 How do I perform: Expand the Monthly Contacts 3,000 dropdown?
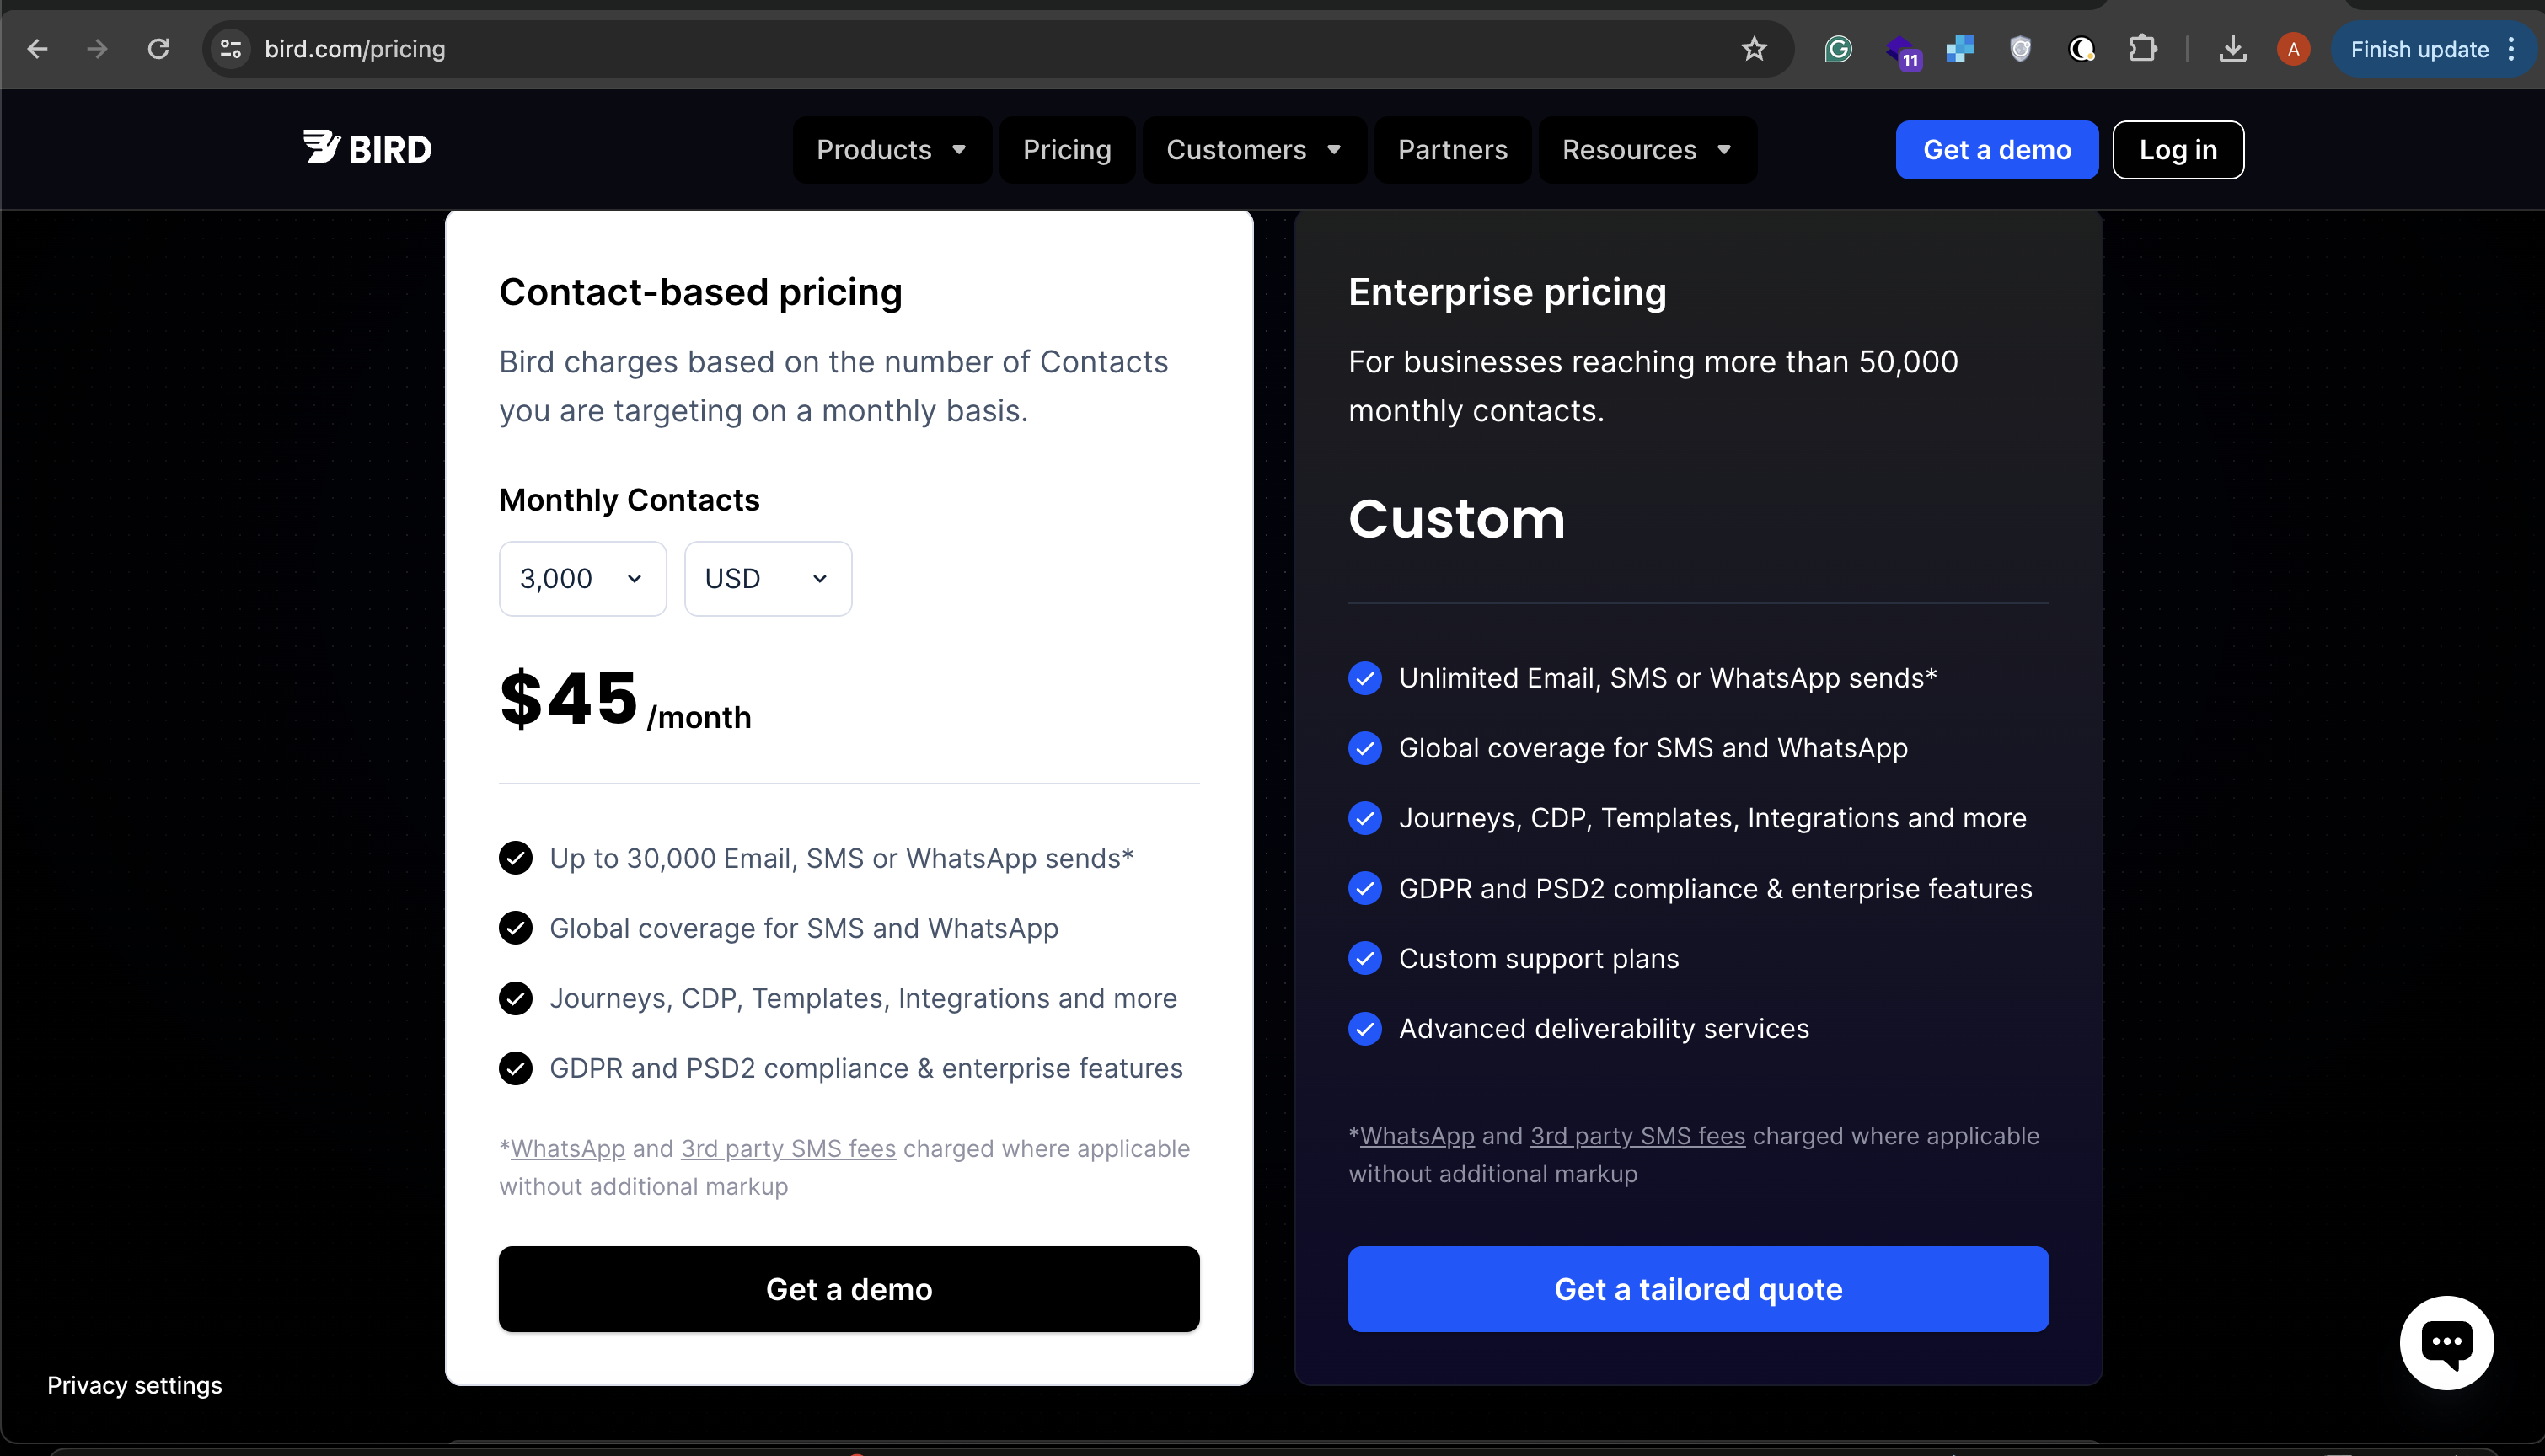[x=582, y=578]
